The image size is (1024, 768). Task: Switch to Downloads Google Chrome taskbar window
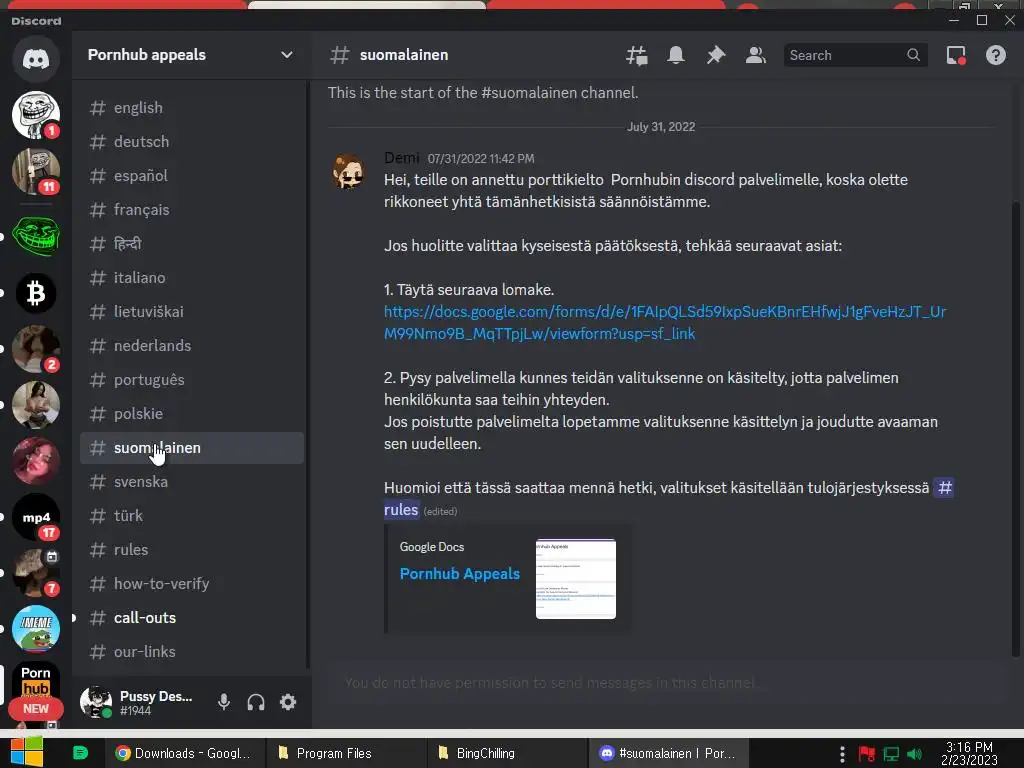185,753
